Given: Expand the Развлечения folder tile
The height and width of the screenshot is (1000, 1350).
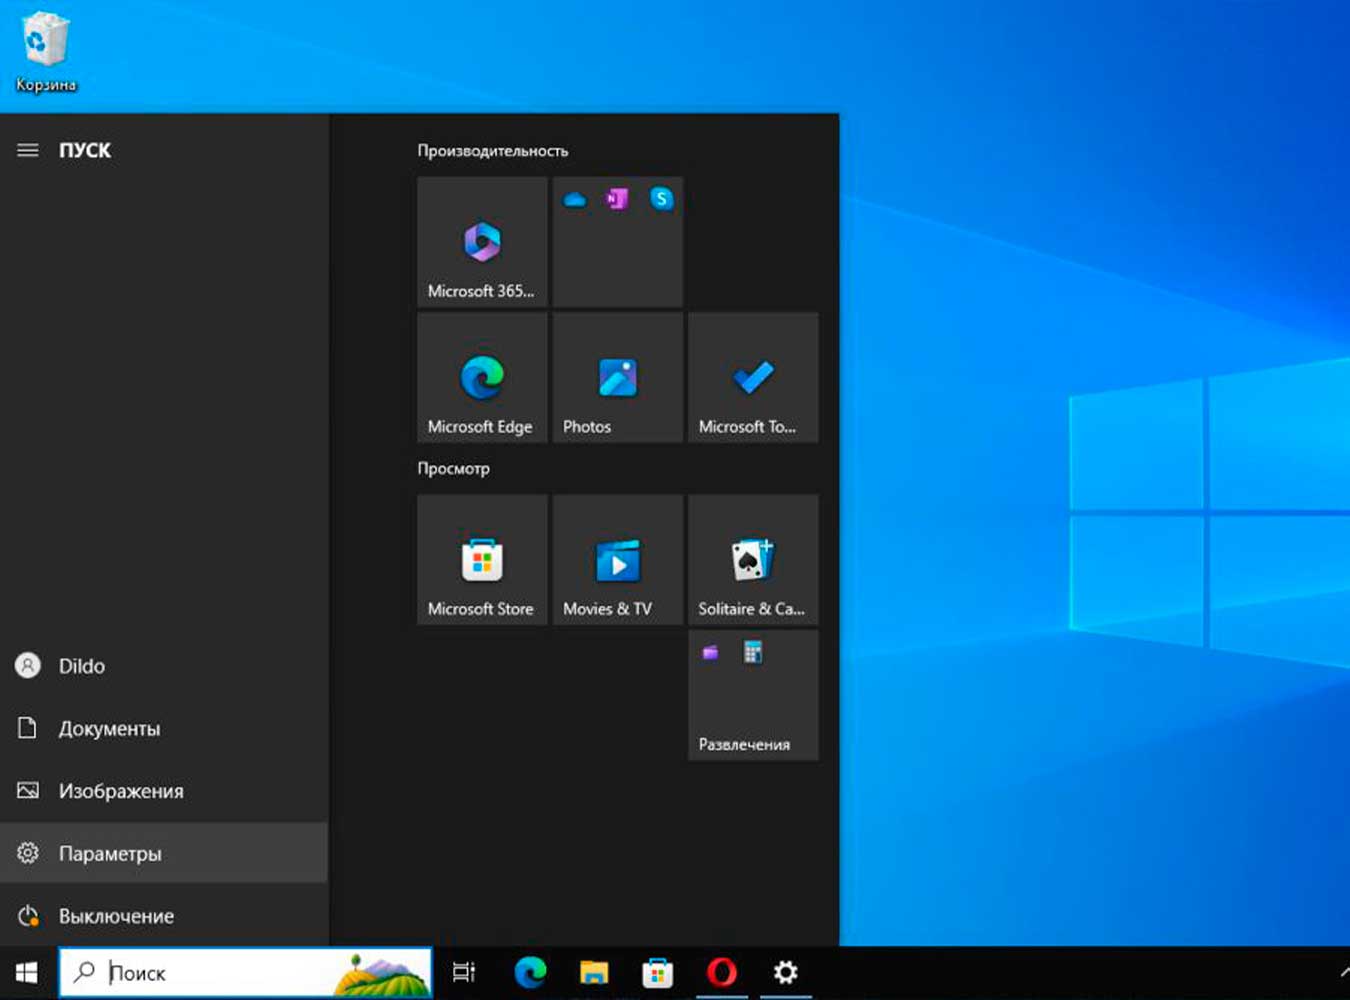Looking at the screenshot, I should point(753,695).
